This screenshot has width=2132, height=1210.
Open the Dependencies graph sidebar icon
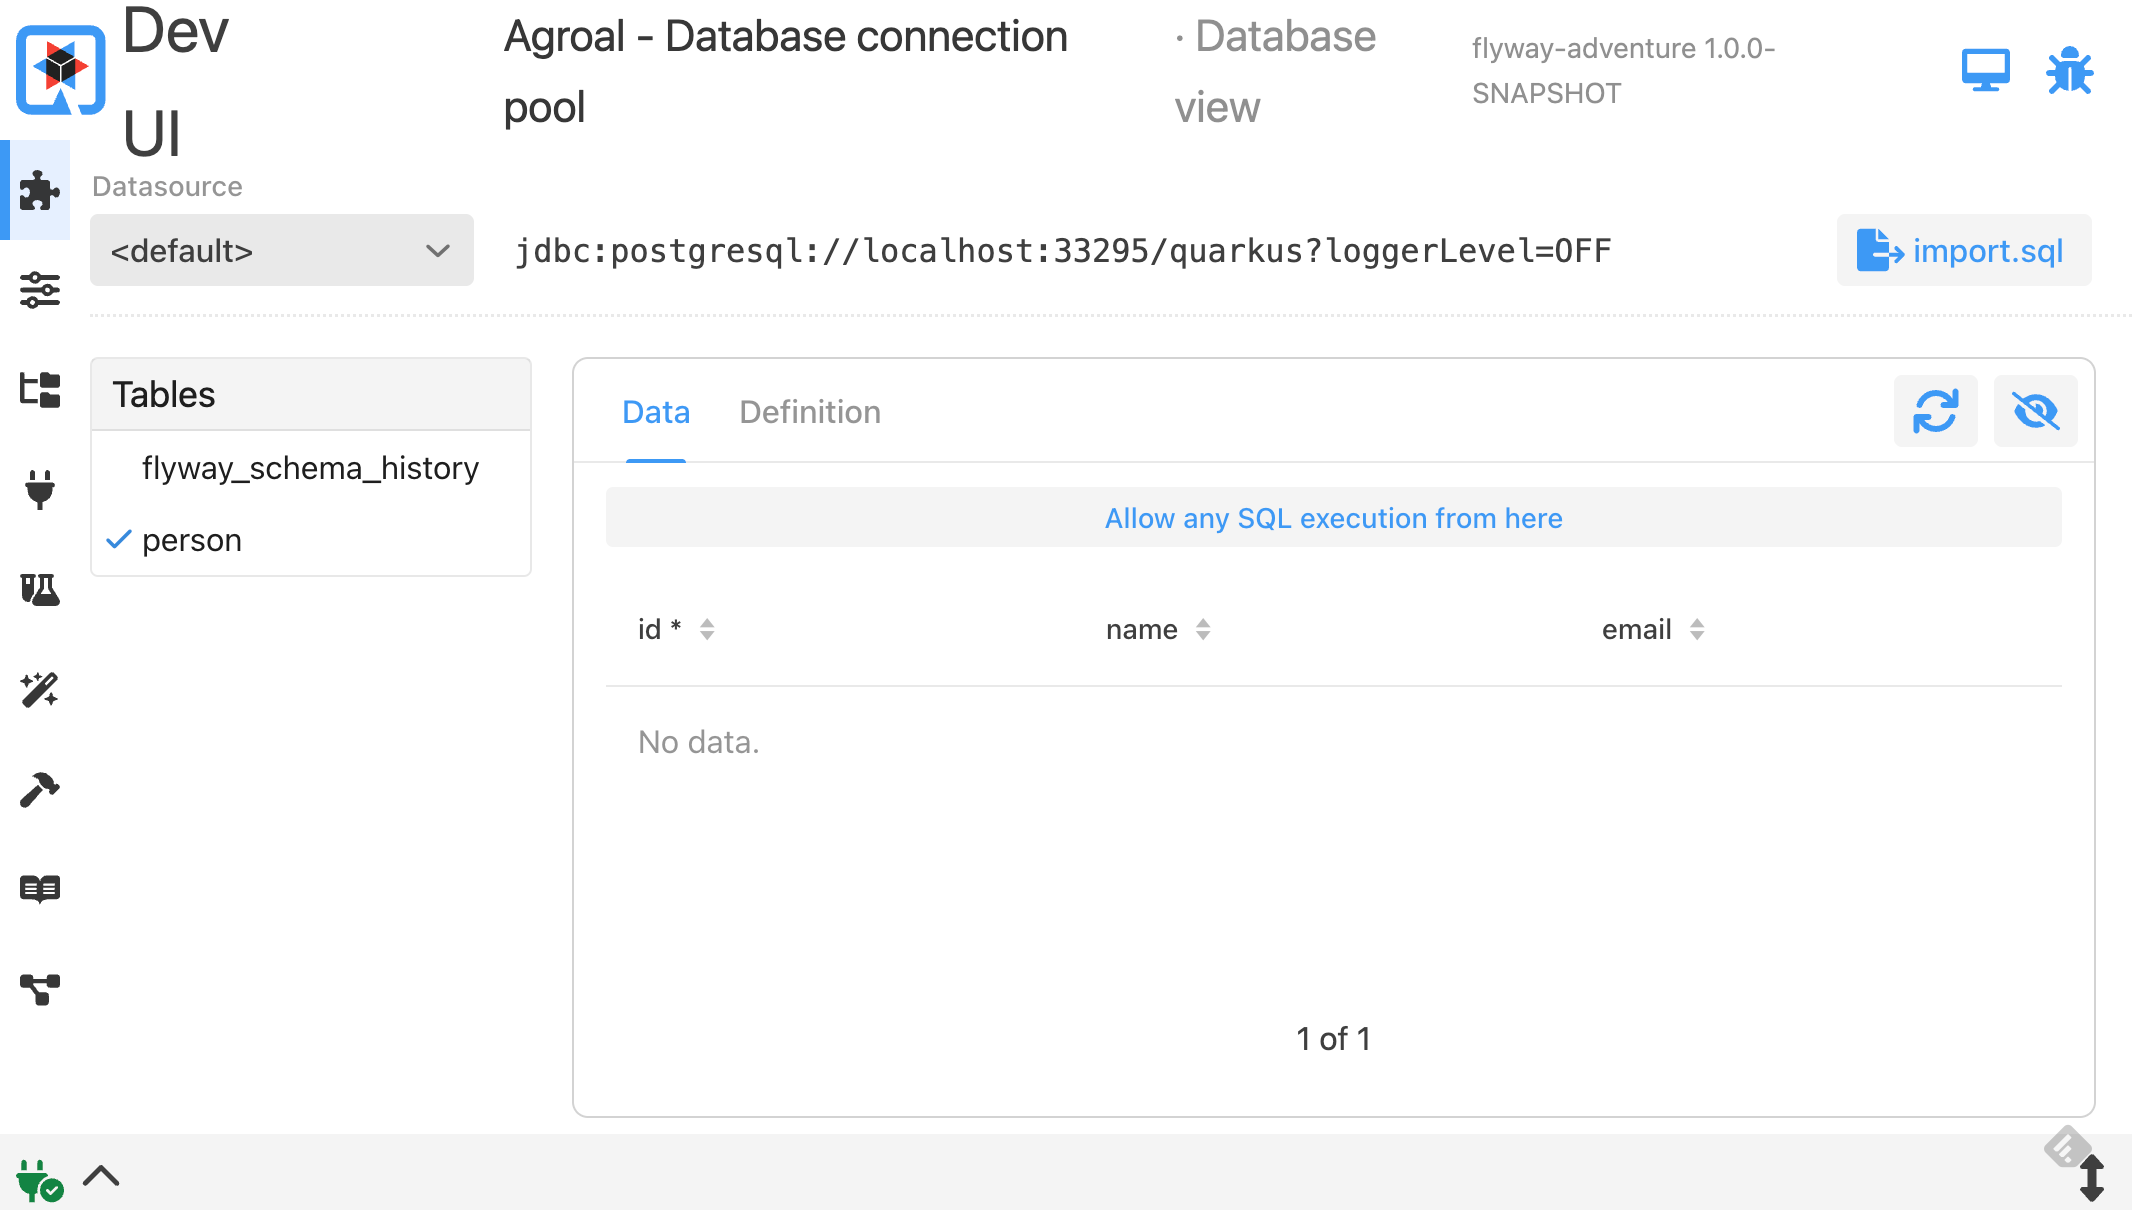click(x=40, y=989)
